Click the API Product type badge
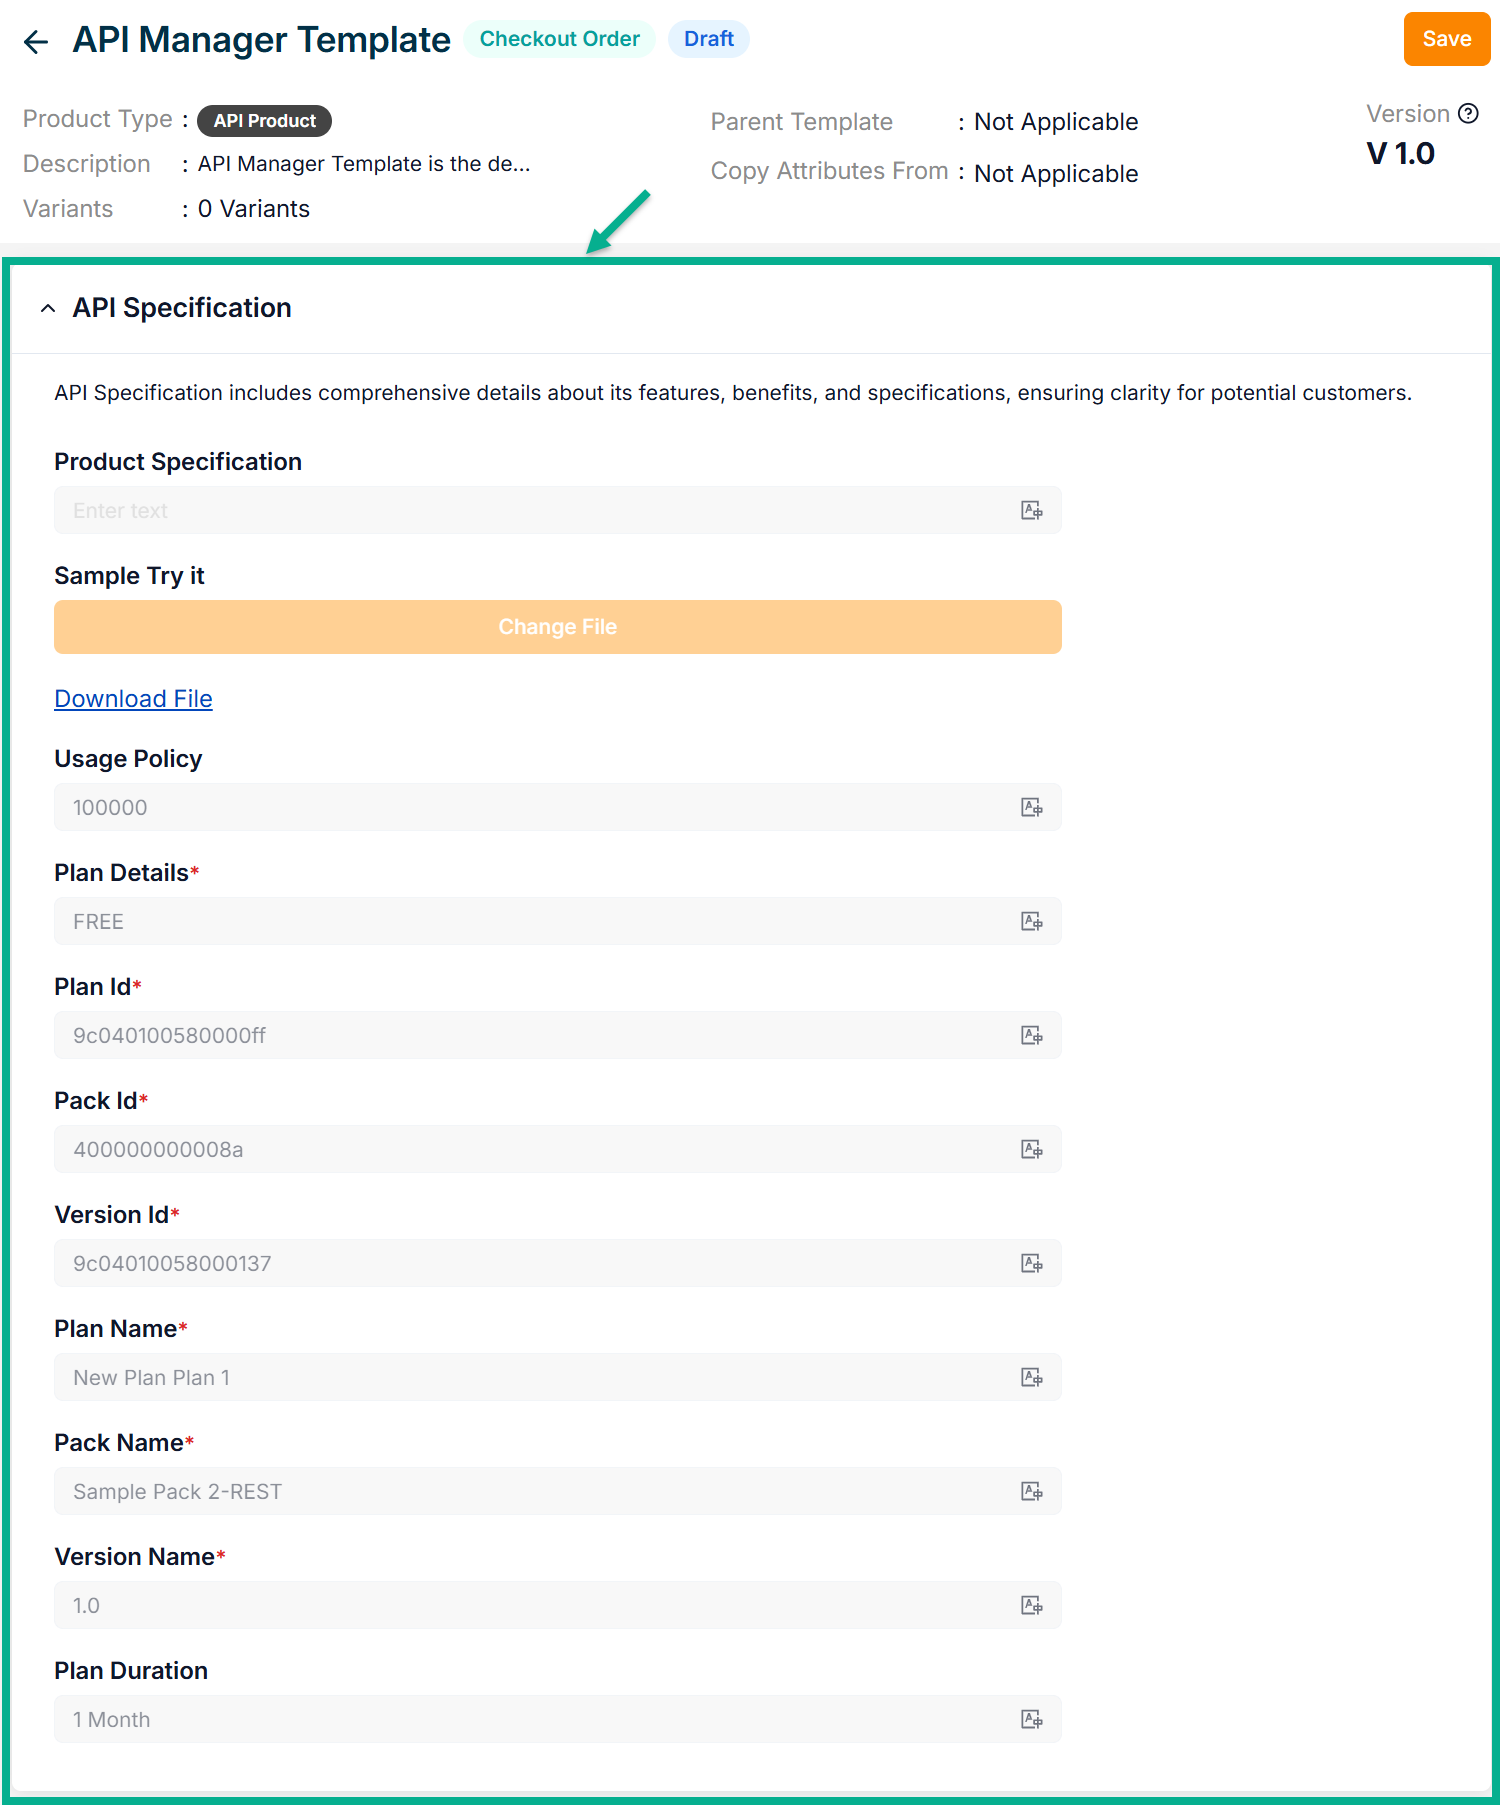 pyautogui.click(x=264, y=121)
